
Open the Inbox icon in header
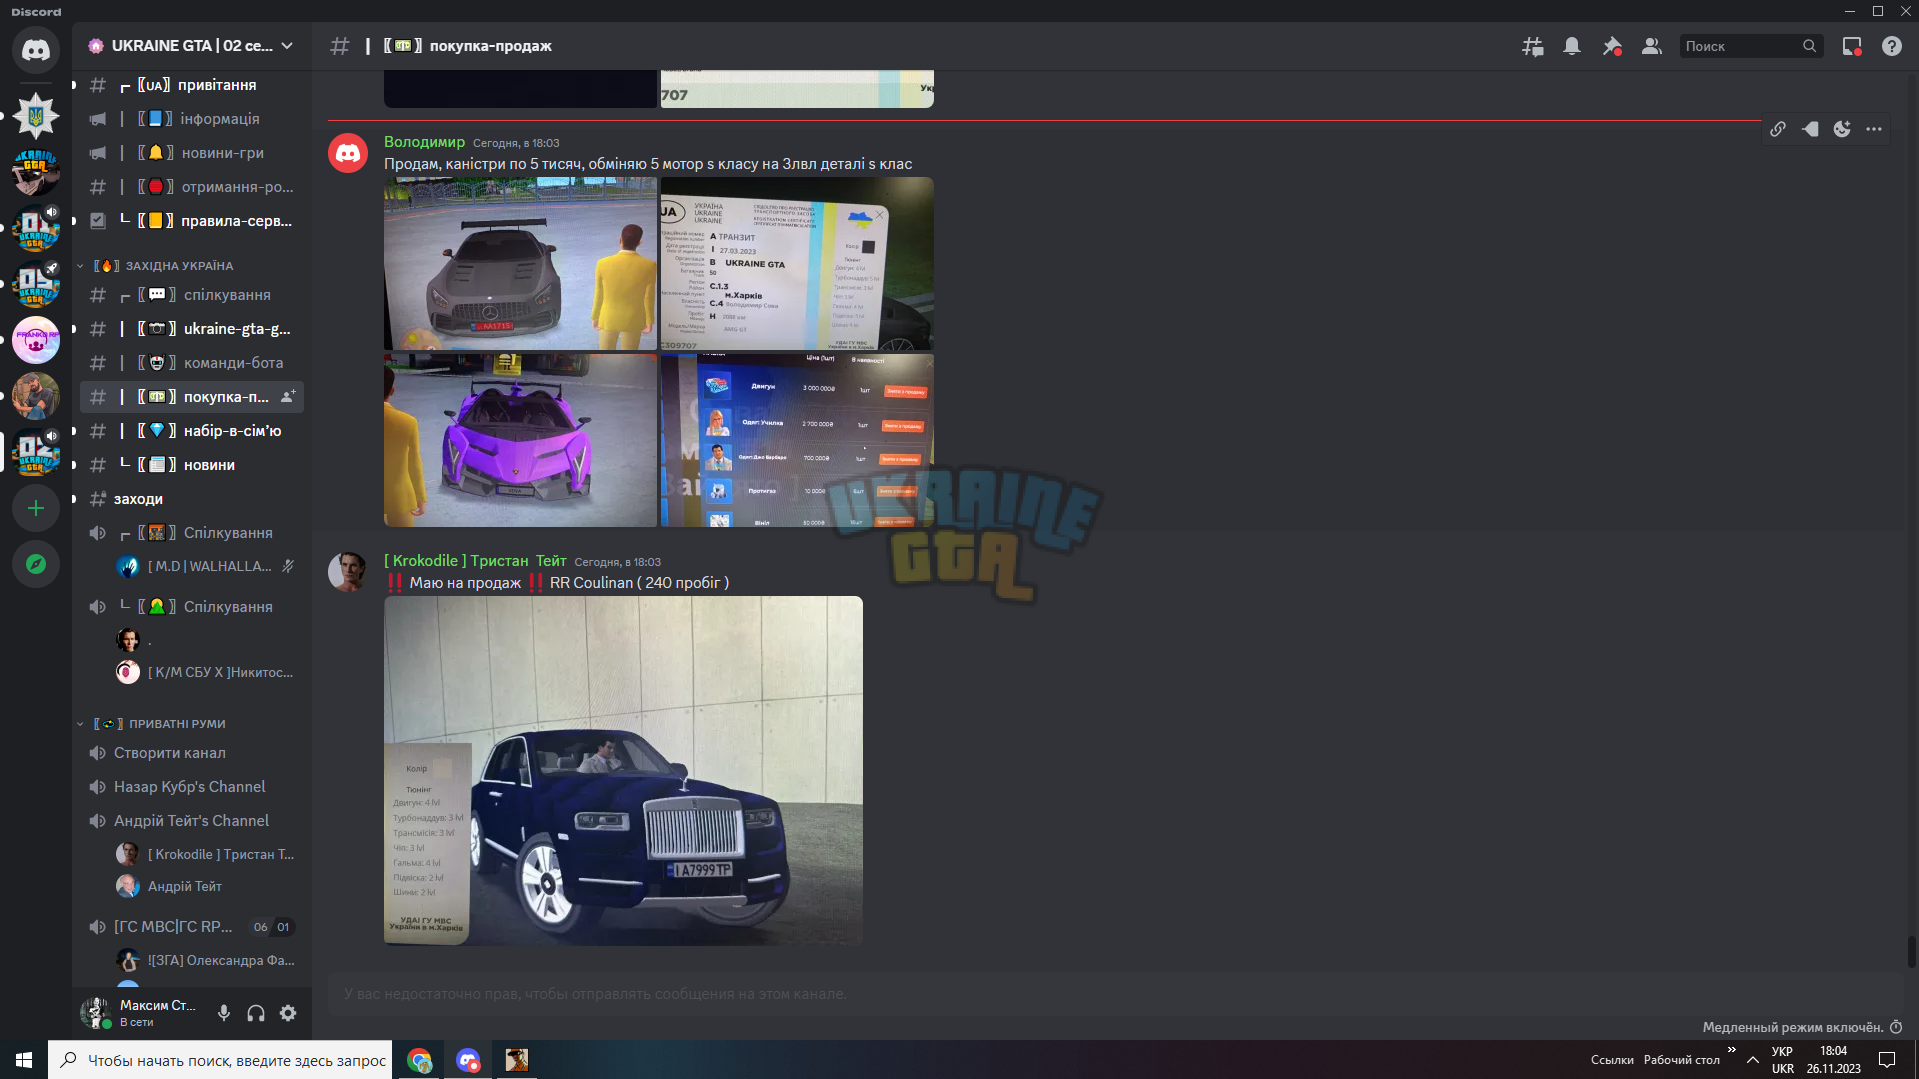point(1852,46)
